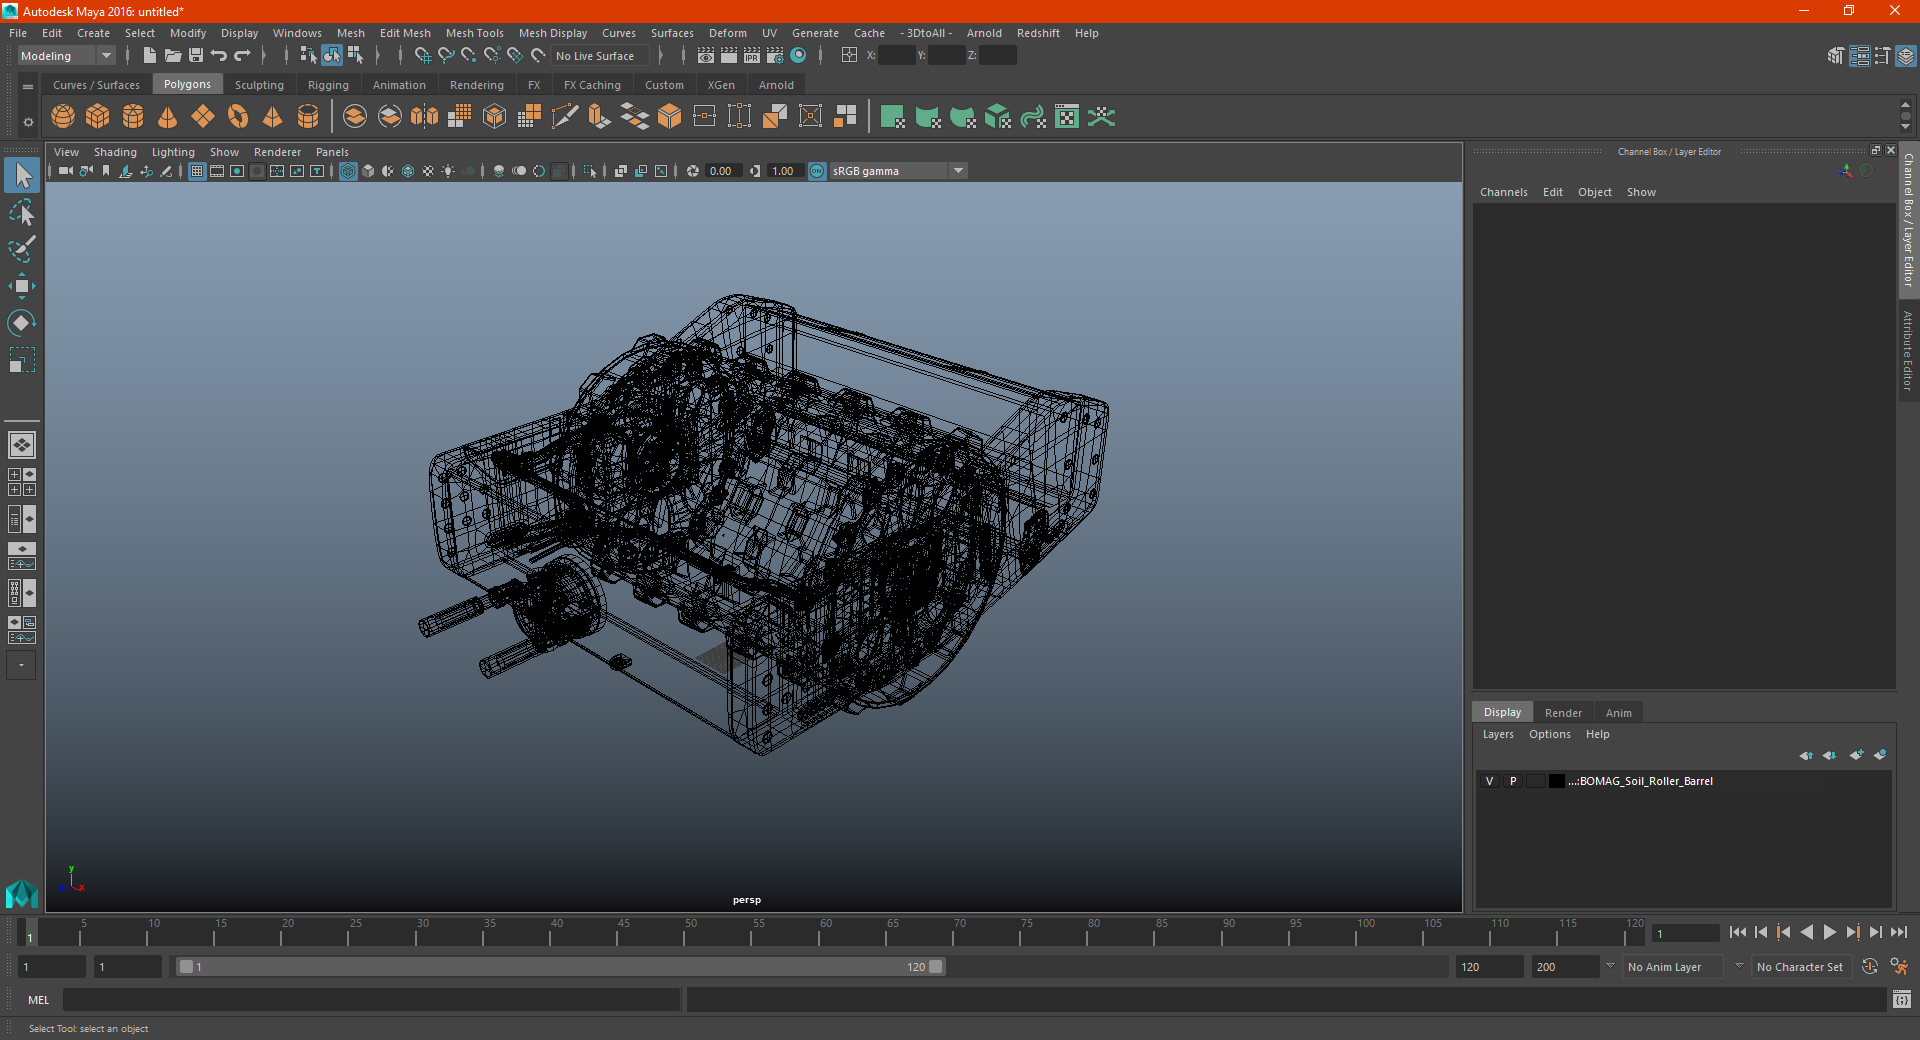Select the Move tool in toolbox
Screen dimensions: 1920x1040
tap(22, 286)
